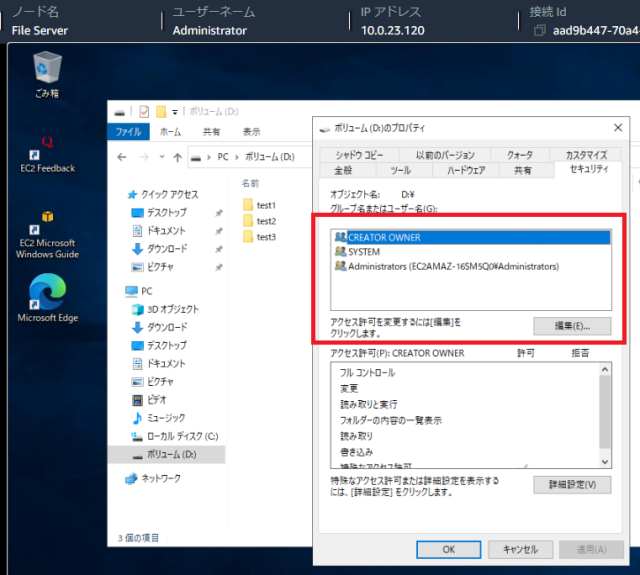The width and height of the screenshot is (640, 575).
Task: Click the properties checkmark icon in Explorer title bar
Action: [x=144, y=111]
